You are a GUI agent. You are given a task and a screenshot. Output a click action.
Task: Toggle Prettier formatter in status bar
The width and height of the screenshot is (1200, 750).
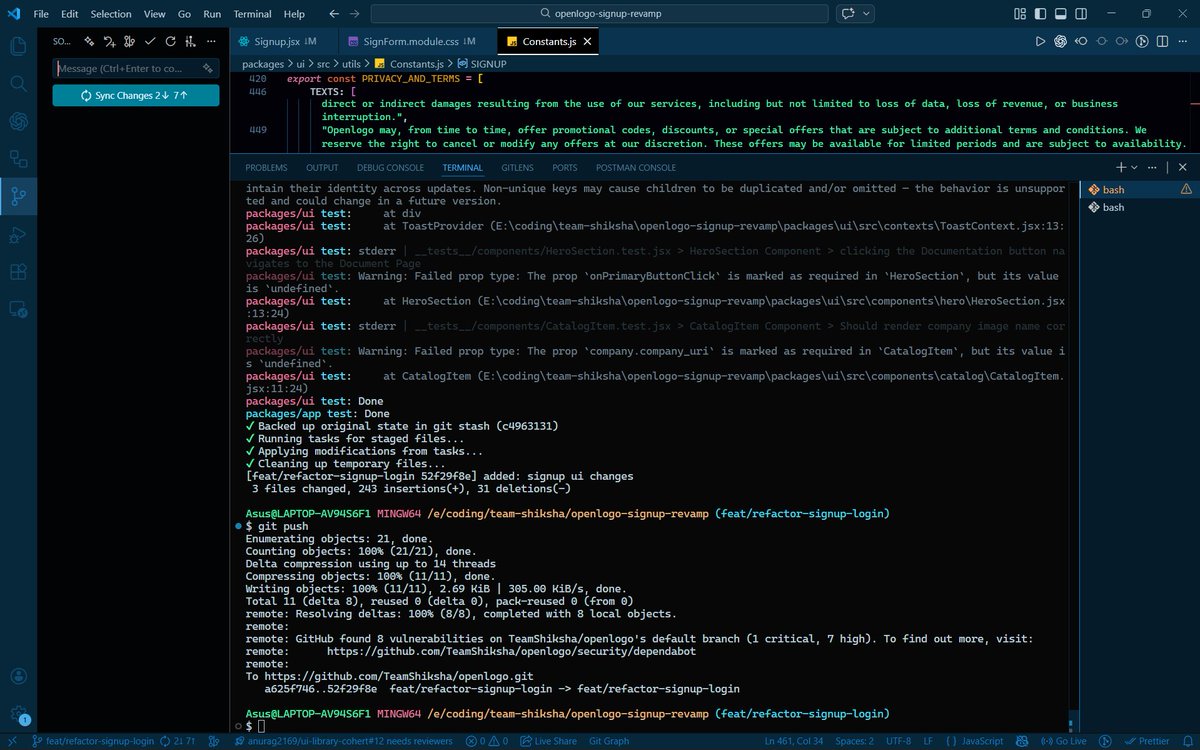1146,741
